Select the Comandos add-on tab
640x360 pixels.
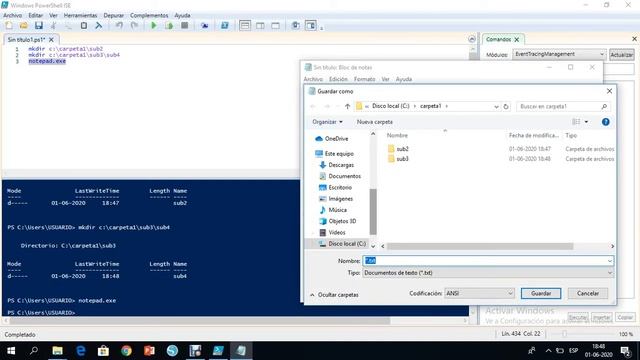point(499,39)
